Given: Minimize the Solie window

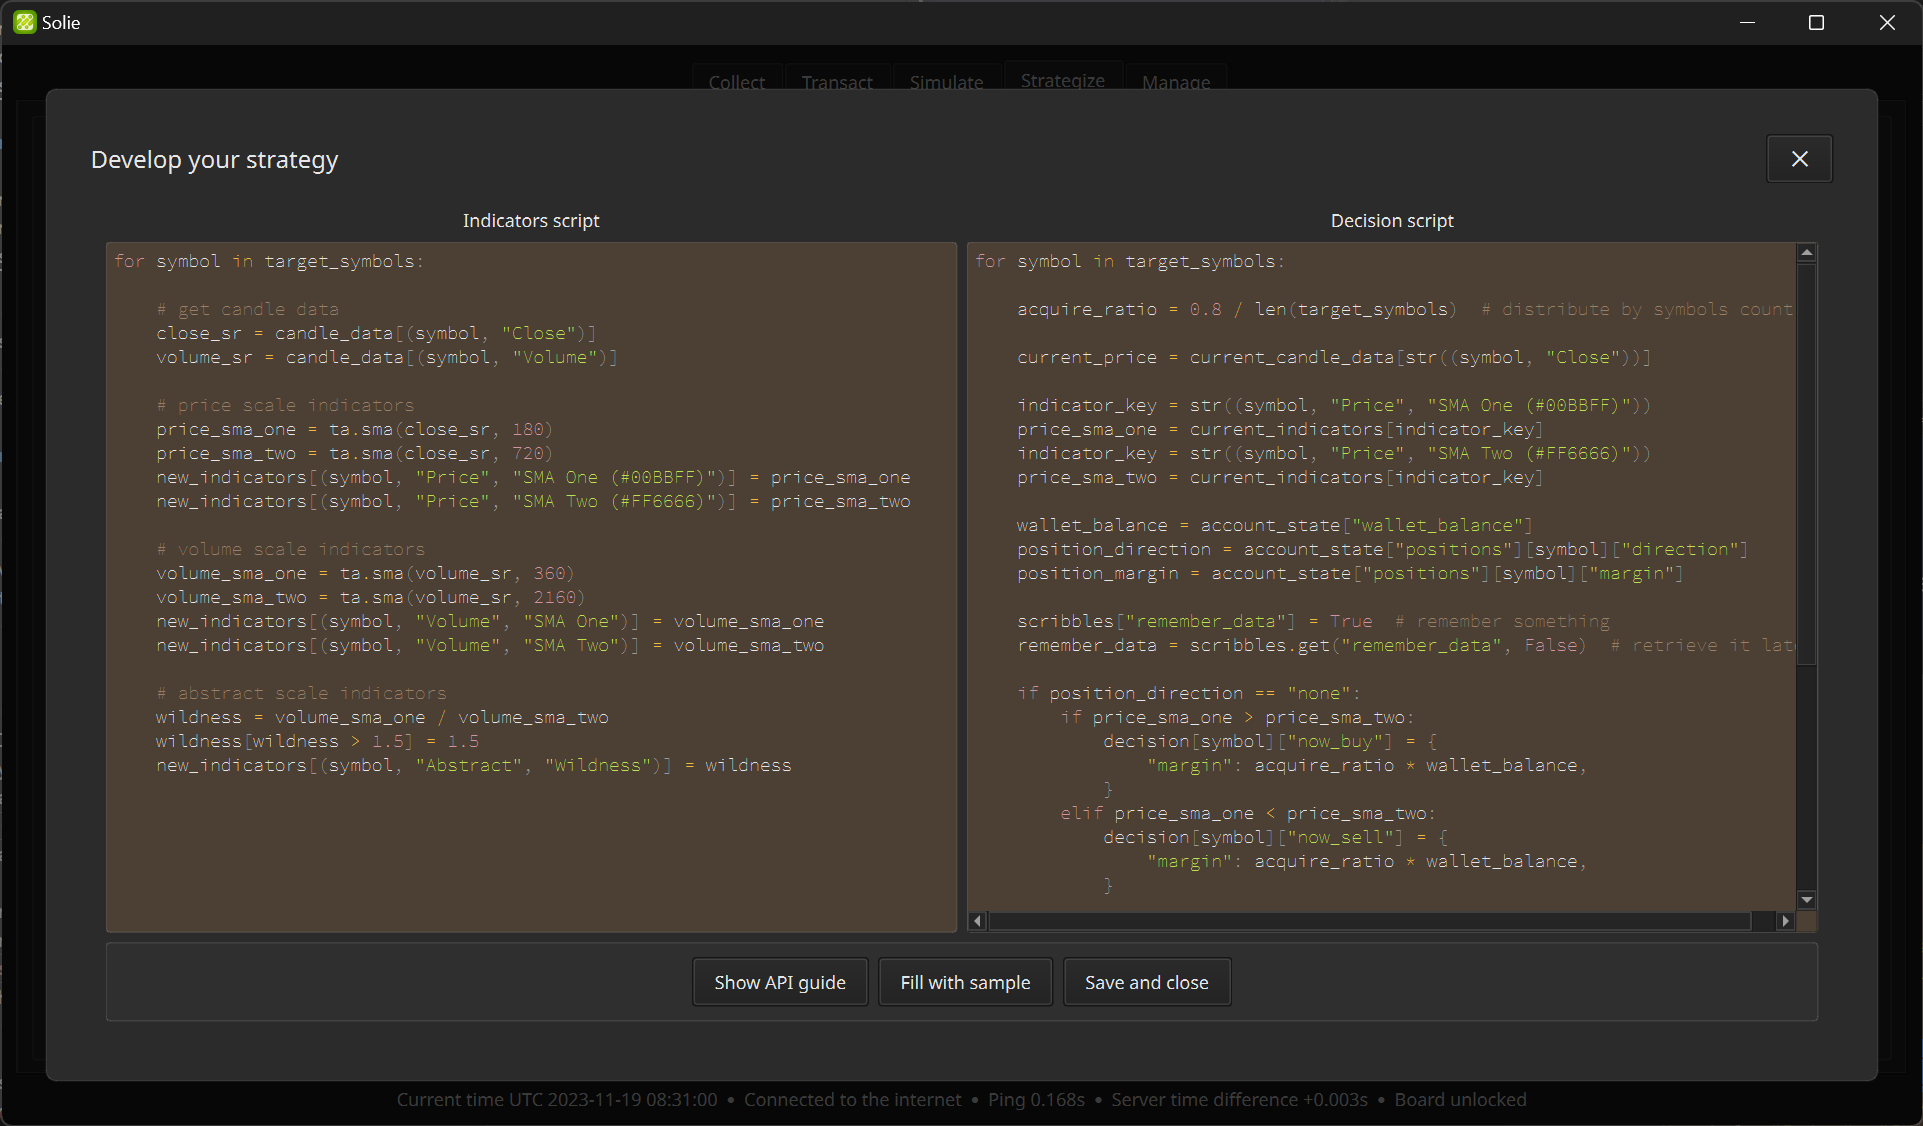Looking at the screenshot, I should click(x=1747, y=22).
